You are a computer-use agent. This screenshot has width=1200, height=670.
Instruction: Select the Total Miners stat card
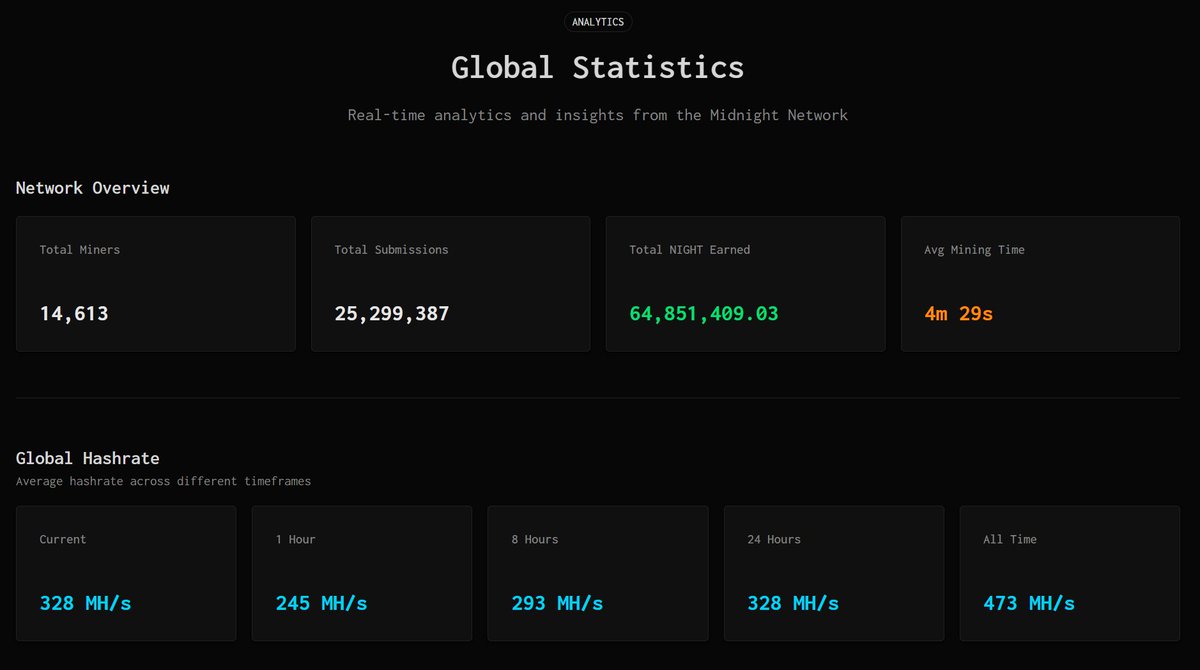tap(155, 283)
